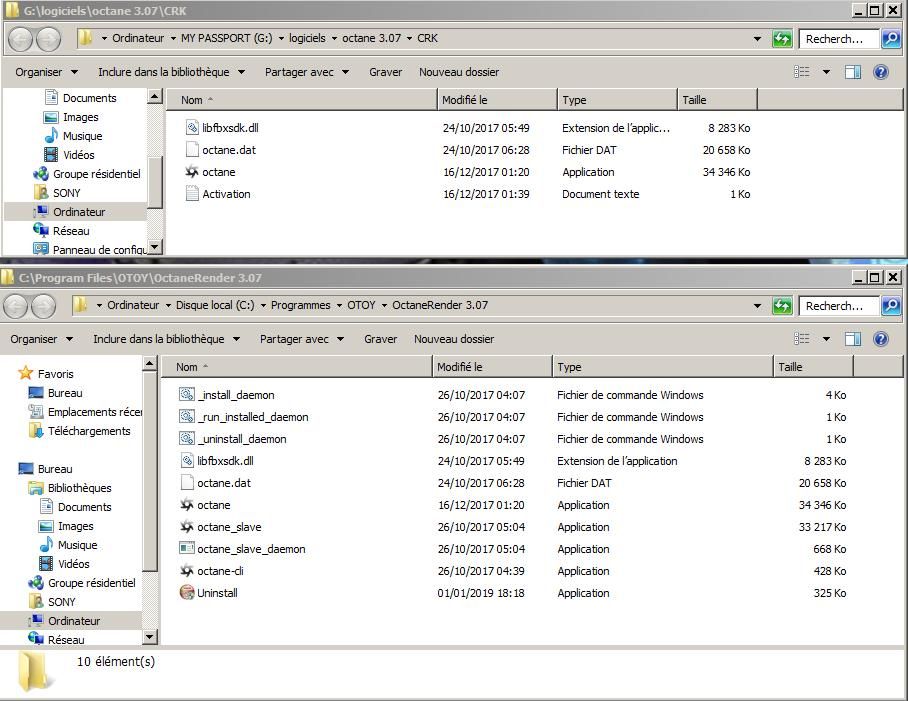Select Musique in CRK window sidebar
This screenshot has height=701, width=908.
(x=74, y=135)
